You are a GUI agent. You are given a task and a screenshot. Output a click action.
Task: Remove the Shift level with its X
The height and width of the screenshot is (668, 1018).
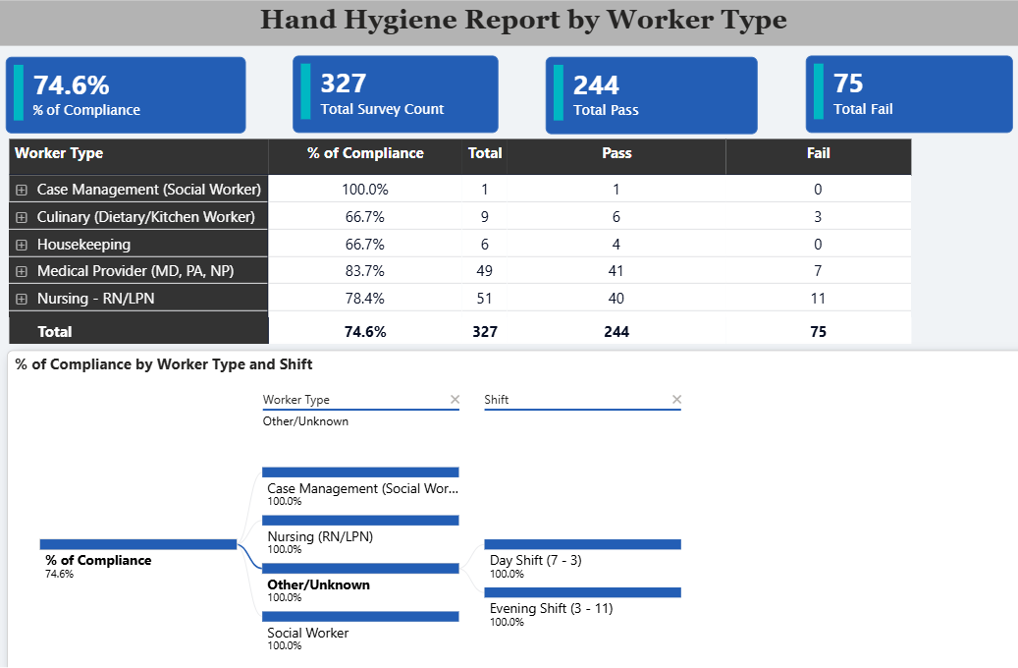tap(676, 400)
